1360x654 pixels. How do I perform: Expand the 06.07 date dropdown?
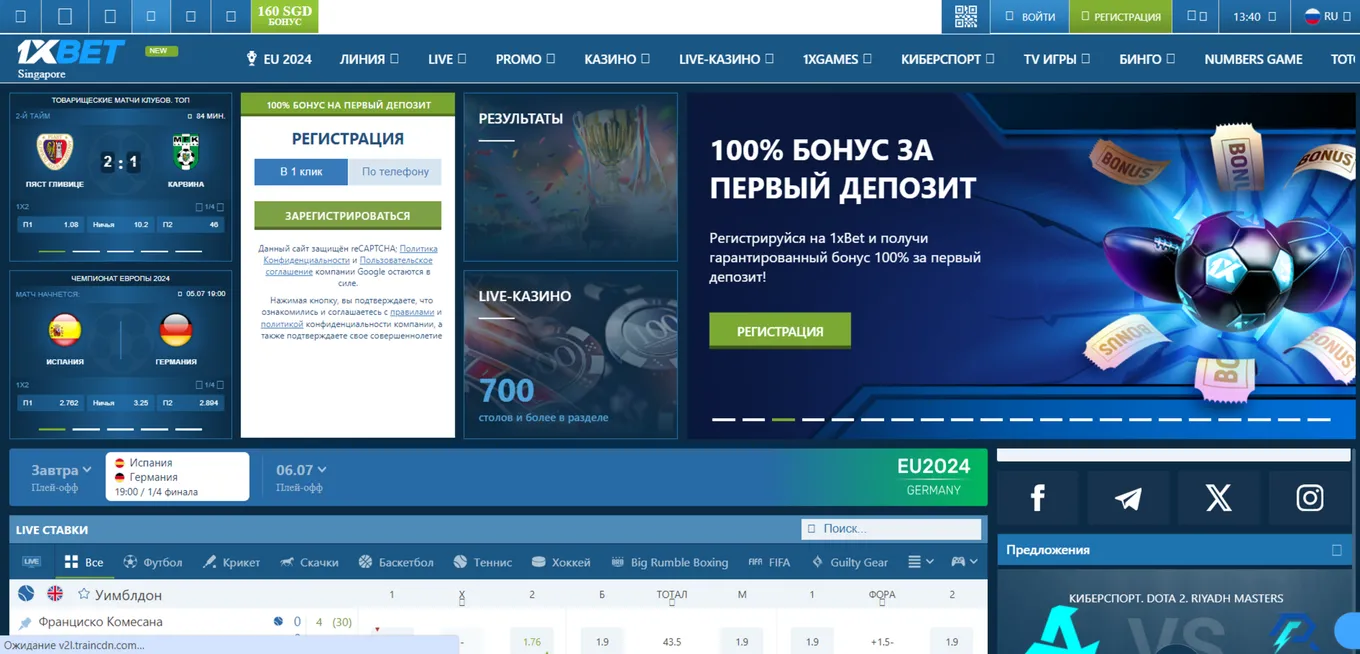point(301,470)
